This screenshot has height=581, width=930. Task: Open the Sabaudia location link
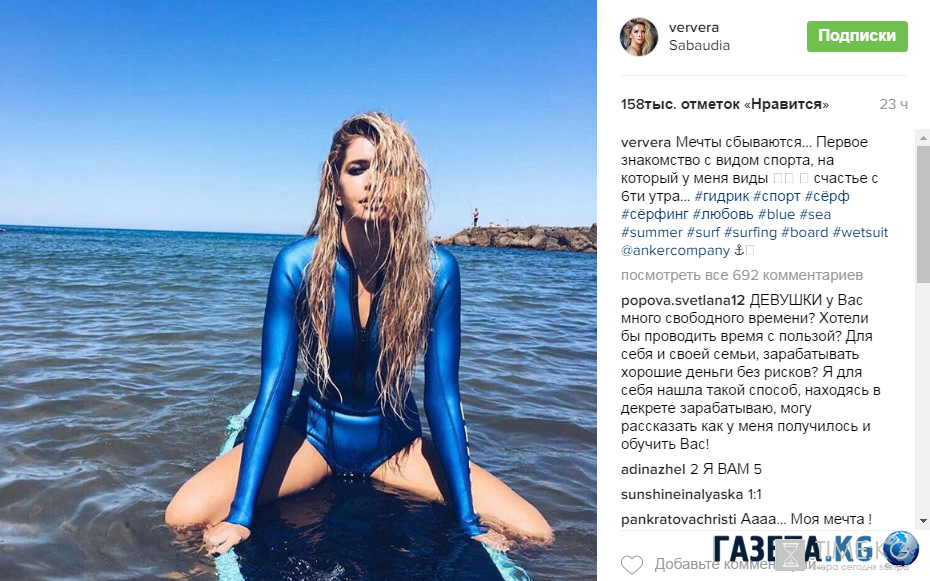pos(699,46)
